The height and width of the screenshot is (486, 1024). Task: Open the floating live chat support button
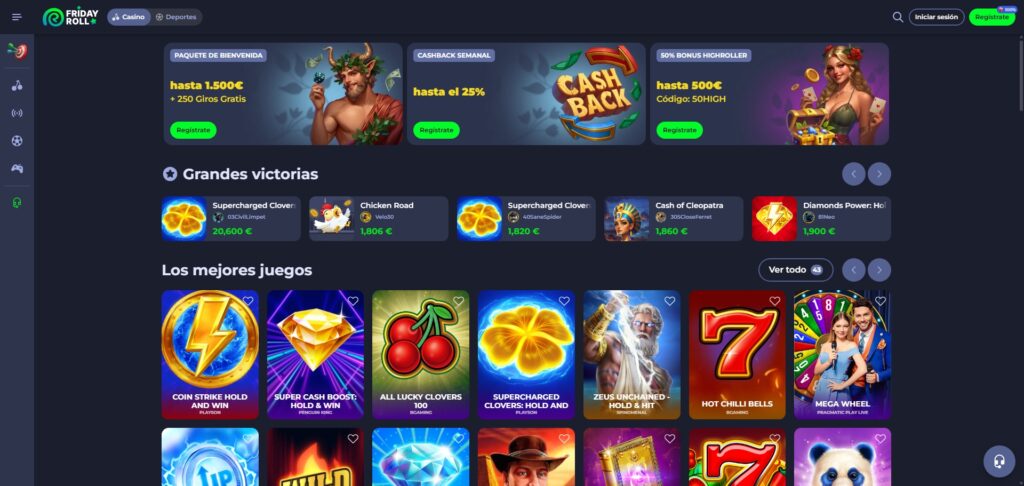999,461
